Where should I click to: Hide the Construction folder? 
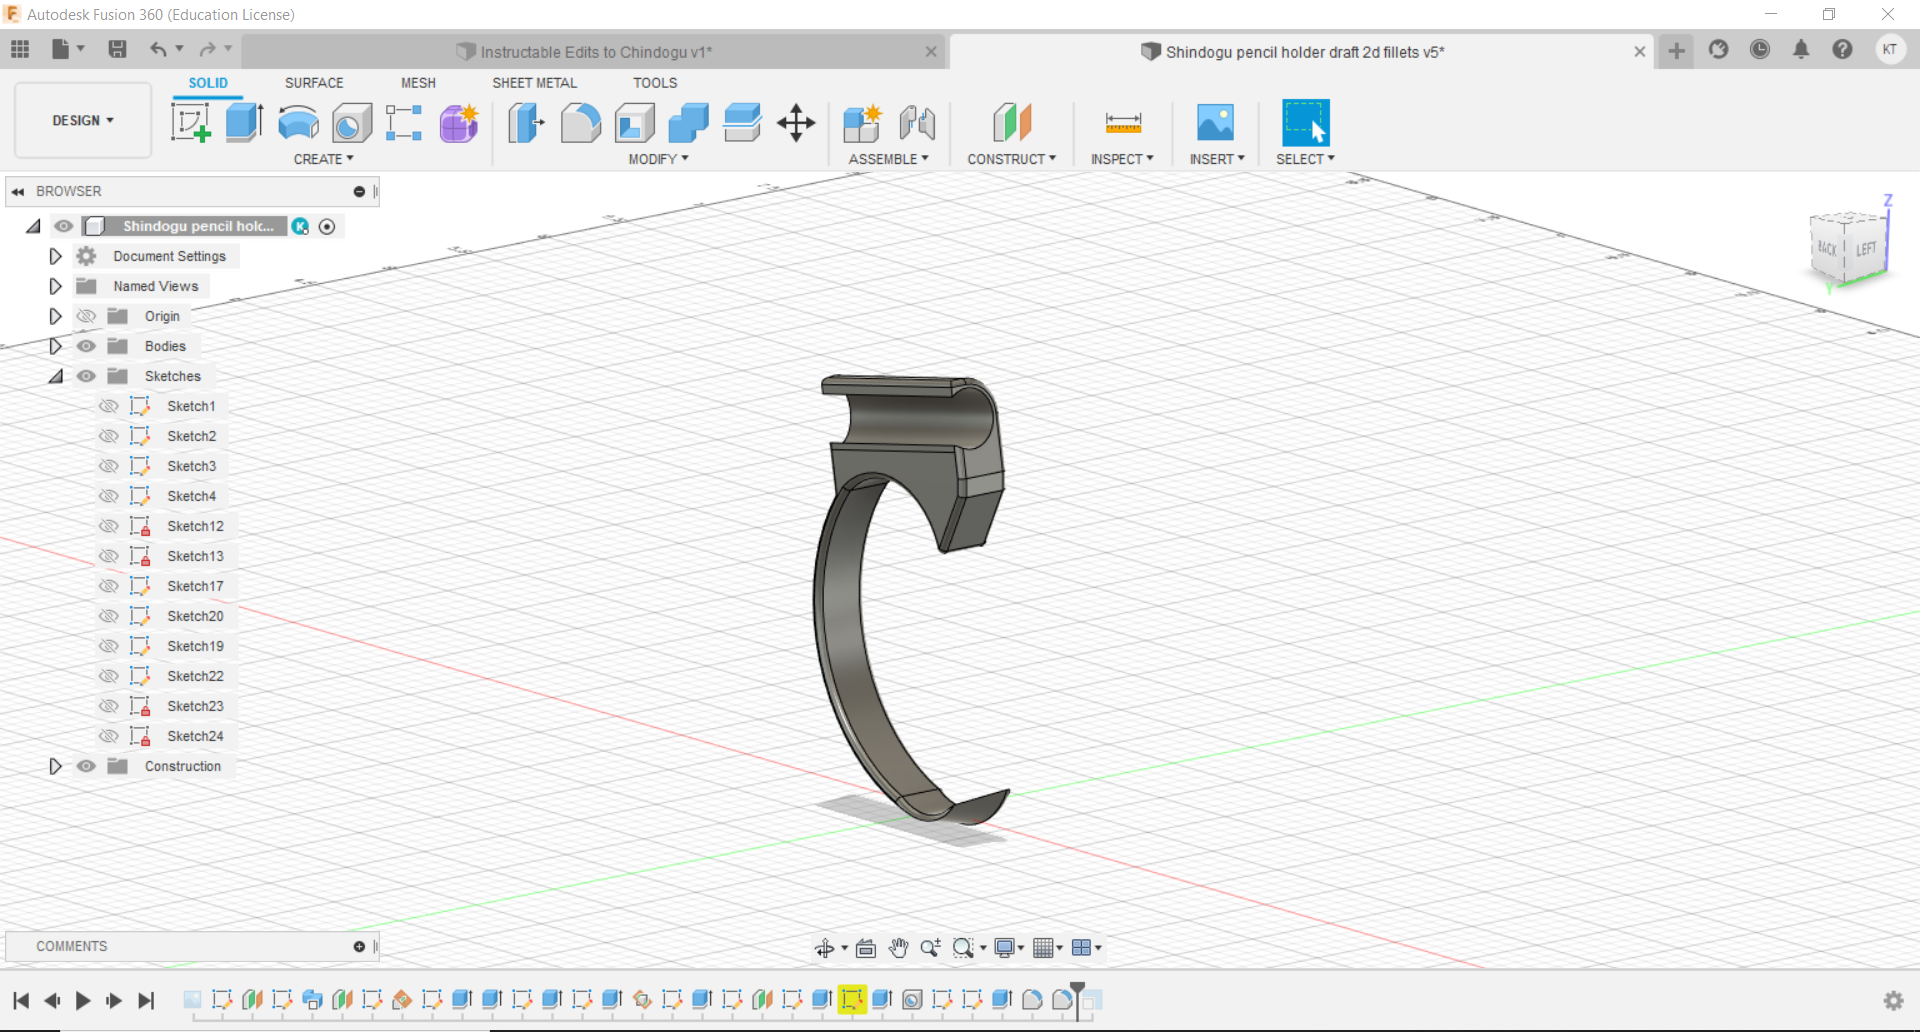[87, 766]
